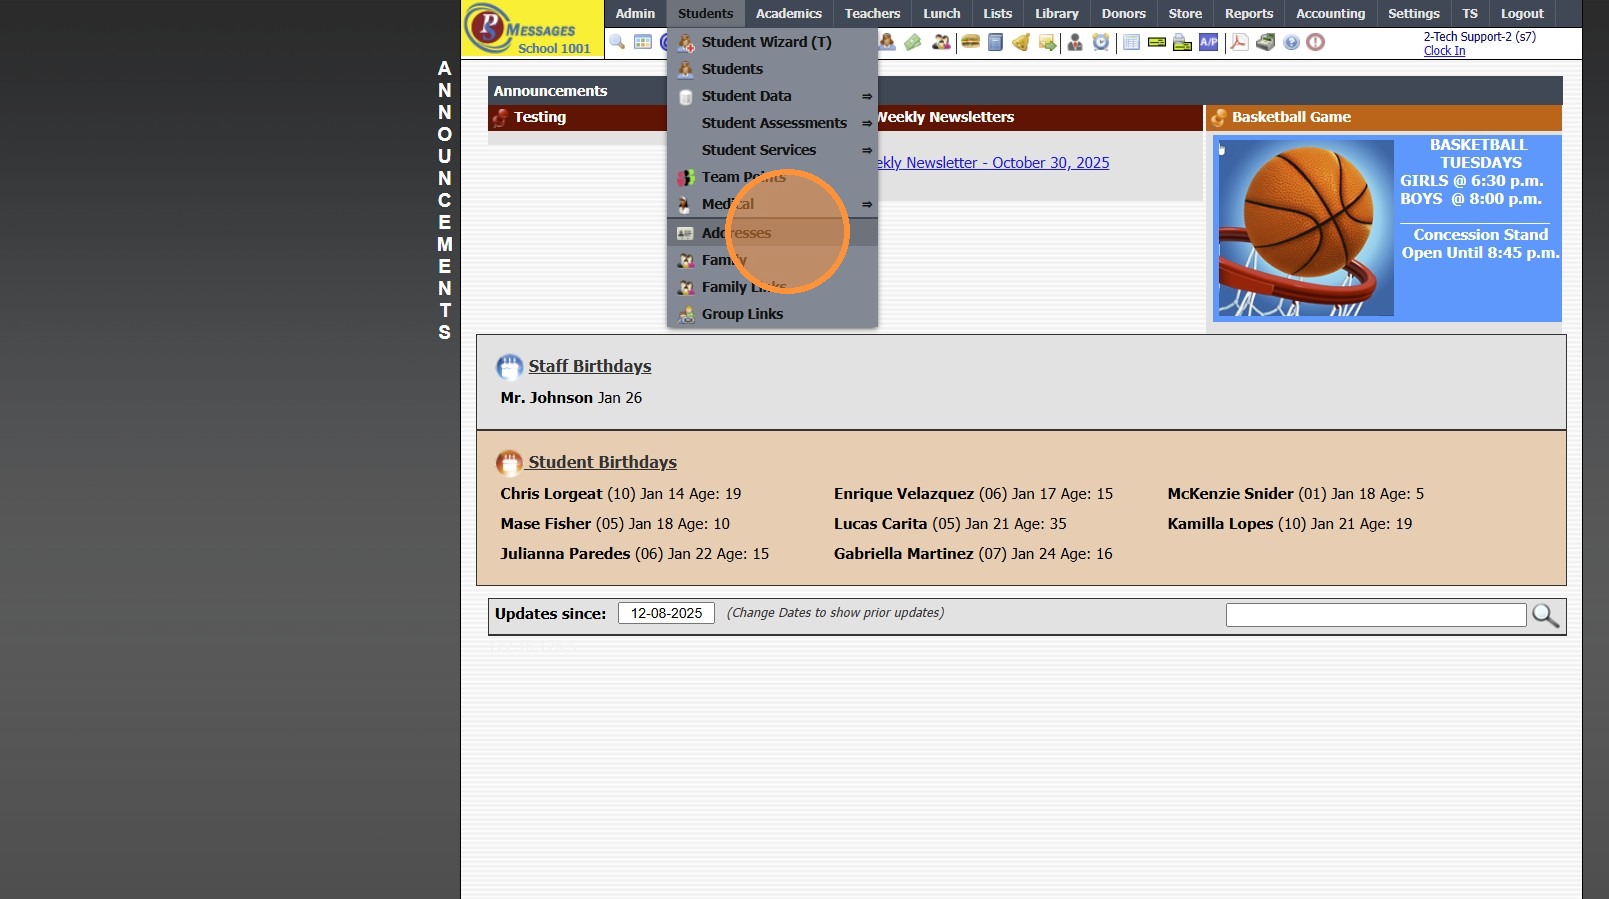Select Group Links menu entry
The height and width of the screenshot is (899, 1609).
[772, 314]
